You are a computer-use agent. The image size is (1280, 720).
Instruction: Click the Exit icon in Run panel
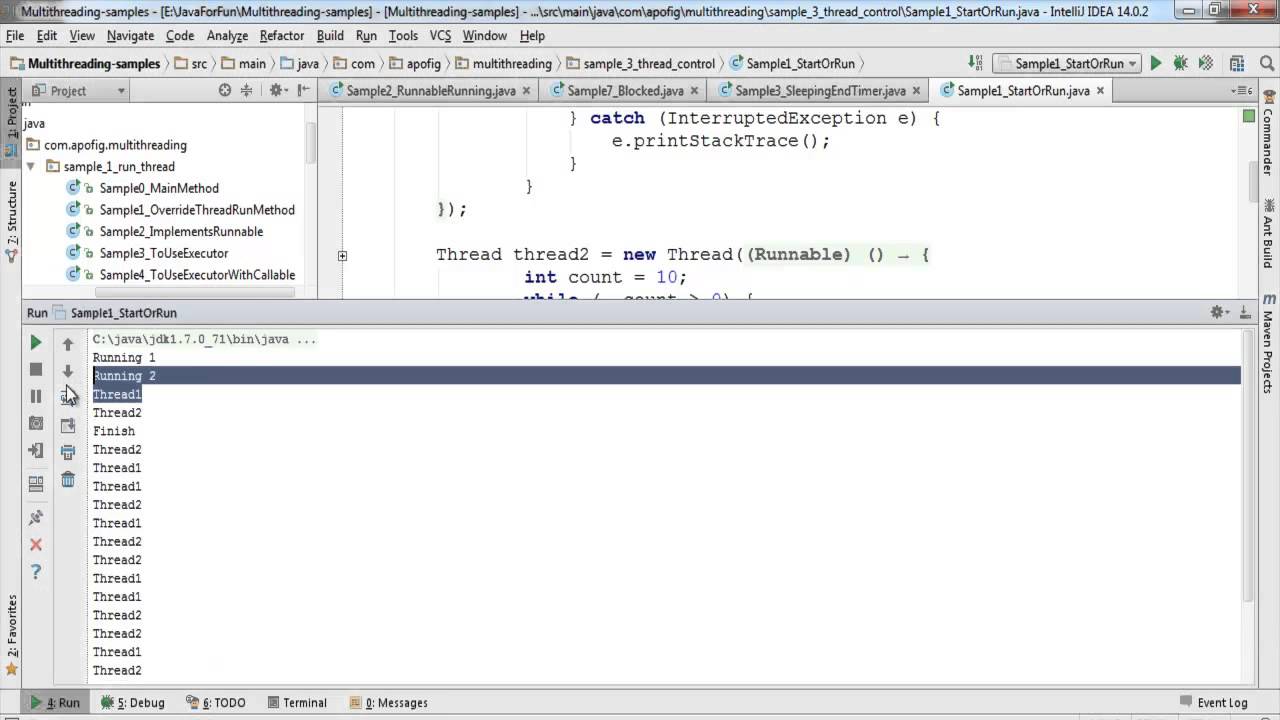click(36, 450)
